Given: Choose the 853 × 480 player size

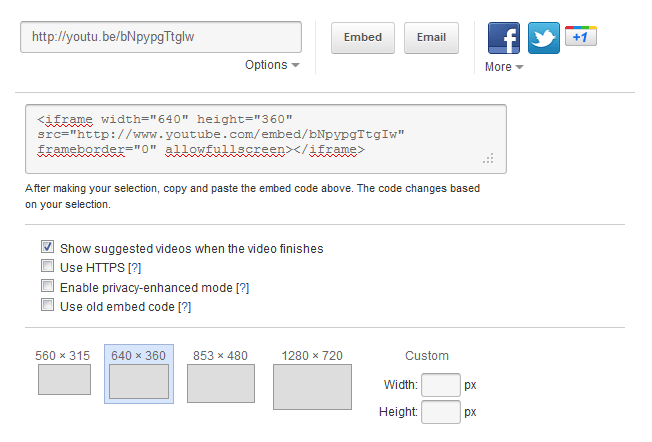Looking at the screenshot, I should (x=220, y=384).
